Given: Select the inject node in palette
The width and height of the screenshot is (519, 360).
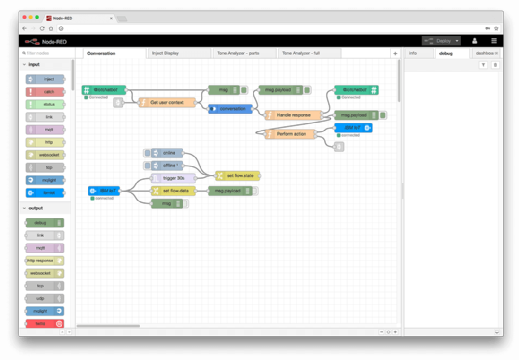Looking at the screenshot, I should pyautogui.click(x=45, y=79).
